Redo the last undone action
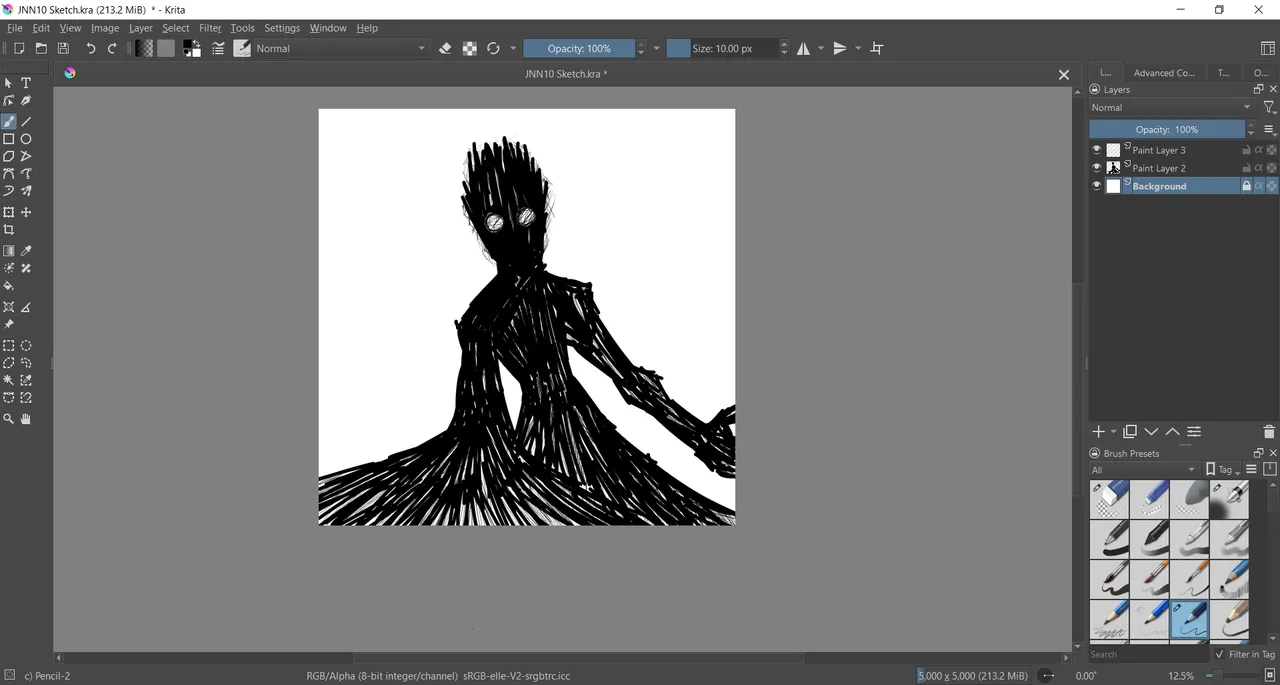Viewport: 1280px width, 685px height. [113, 48]
